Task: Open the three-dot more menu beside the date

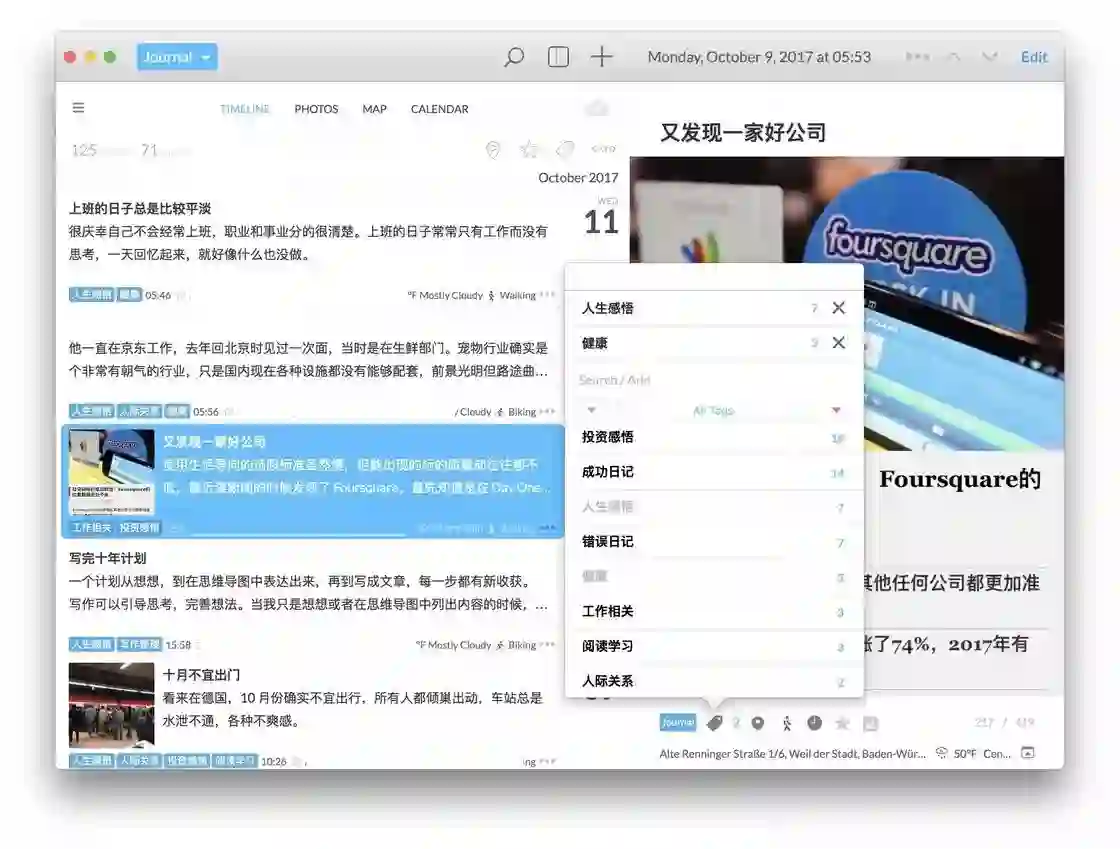Action: pos(917,56)
